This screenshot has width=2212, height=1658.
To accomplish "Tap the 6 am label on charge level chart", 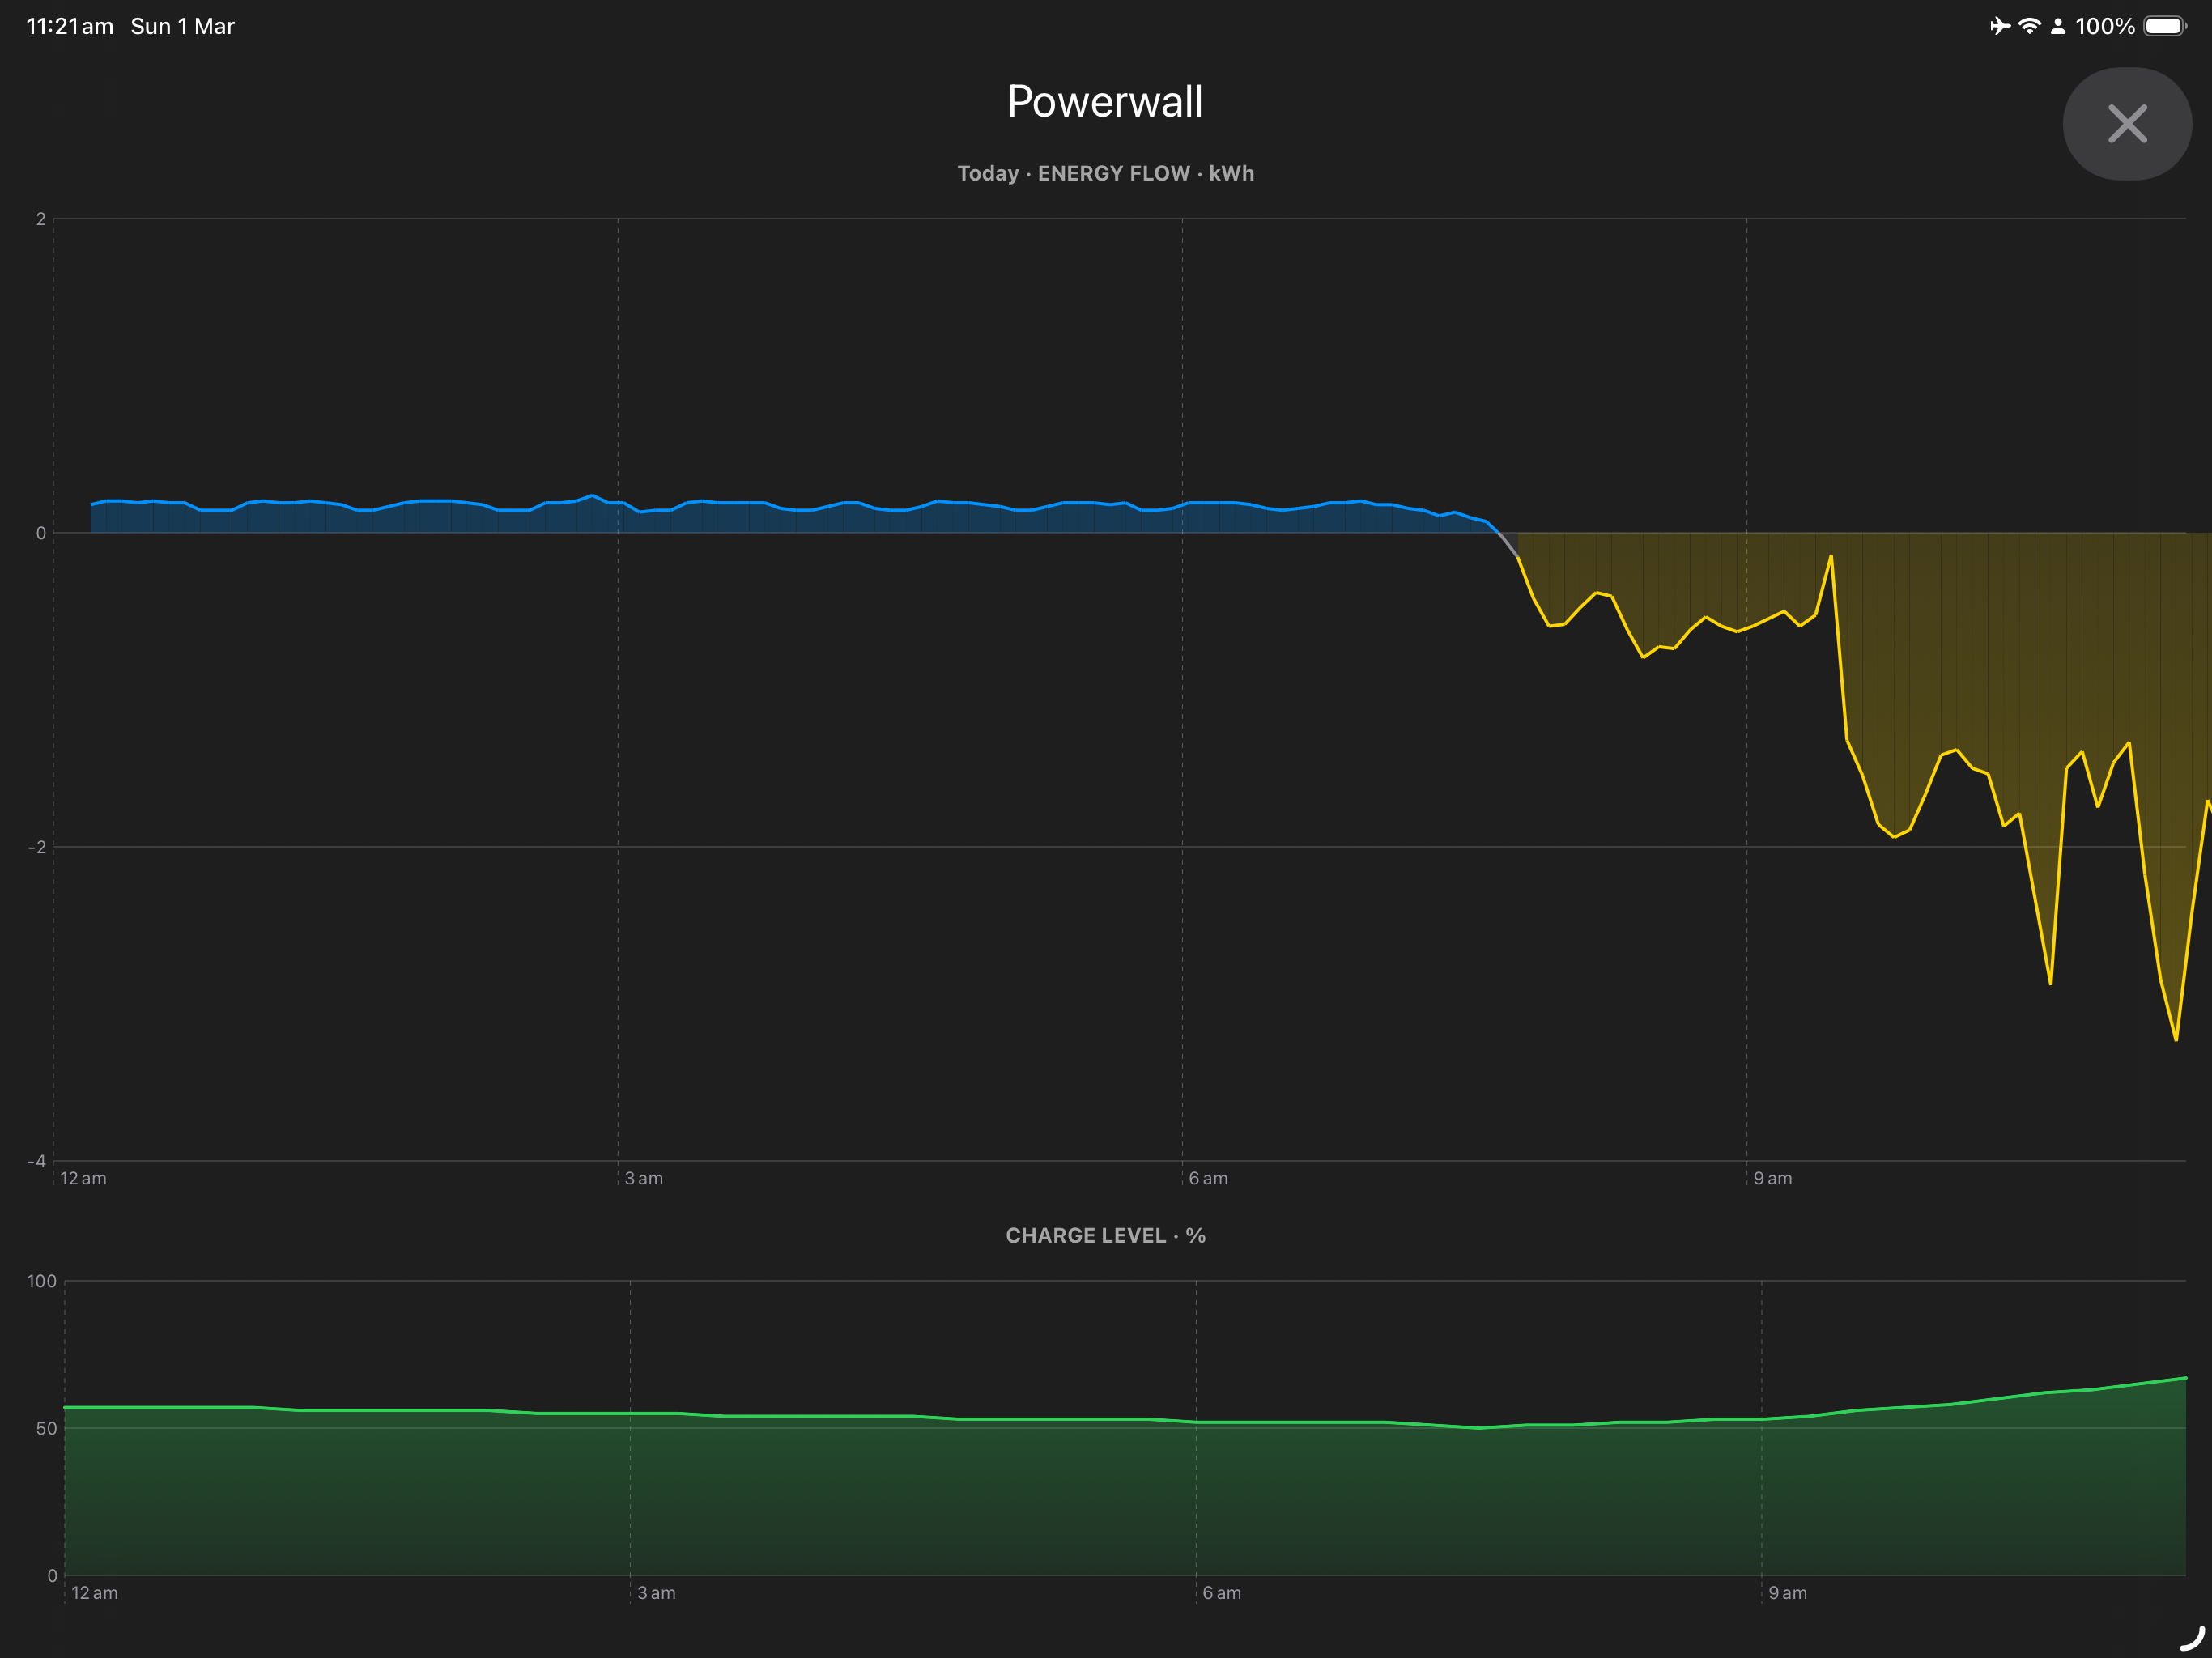I will [1221, 1593].
